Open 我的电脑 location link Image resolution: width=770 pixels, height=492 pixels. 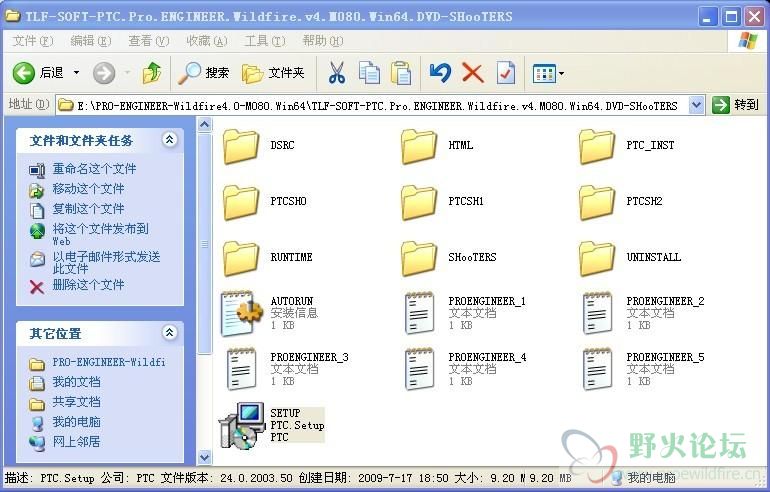pos(76,422)
